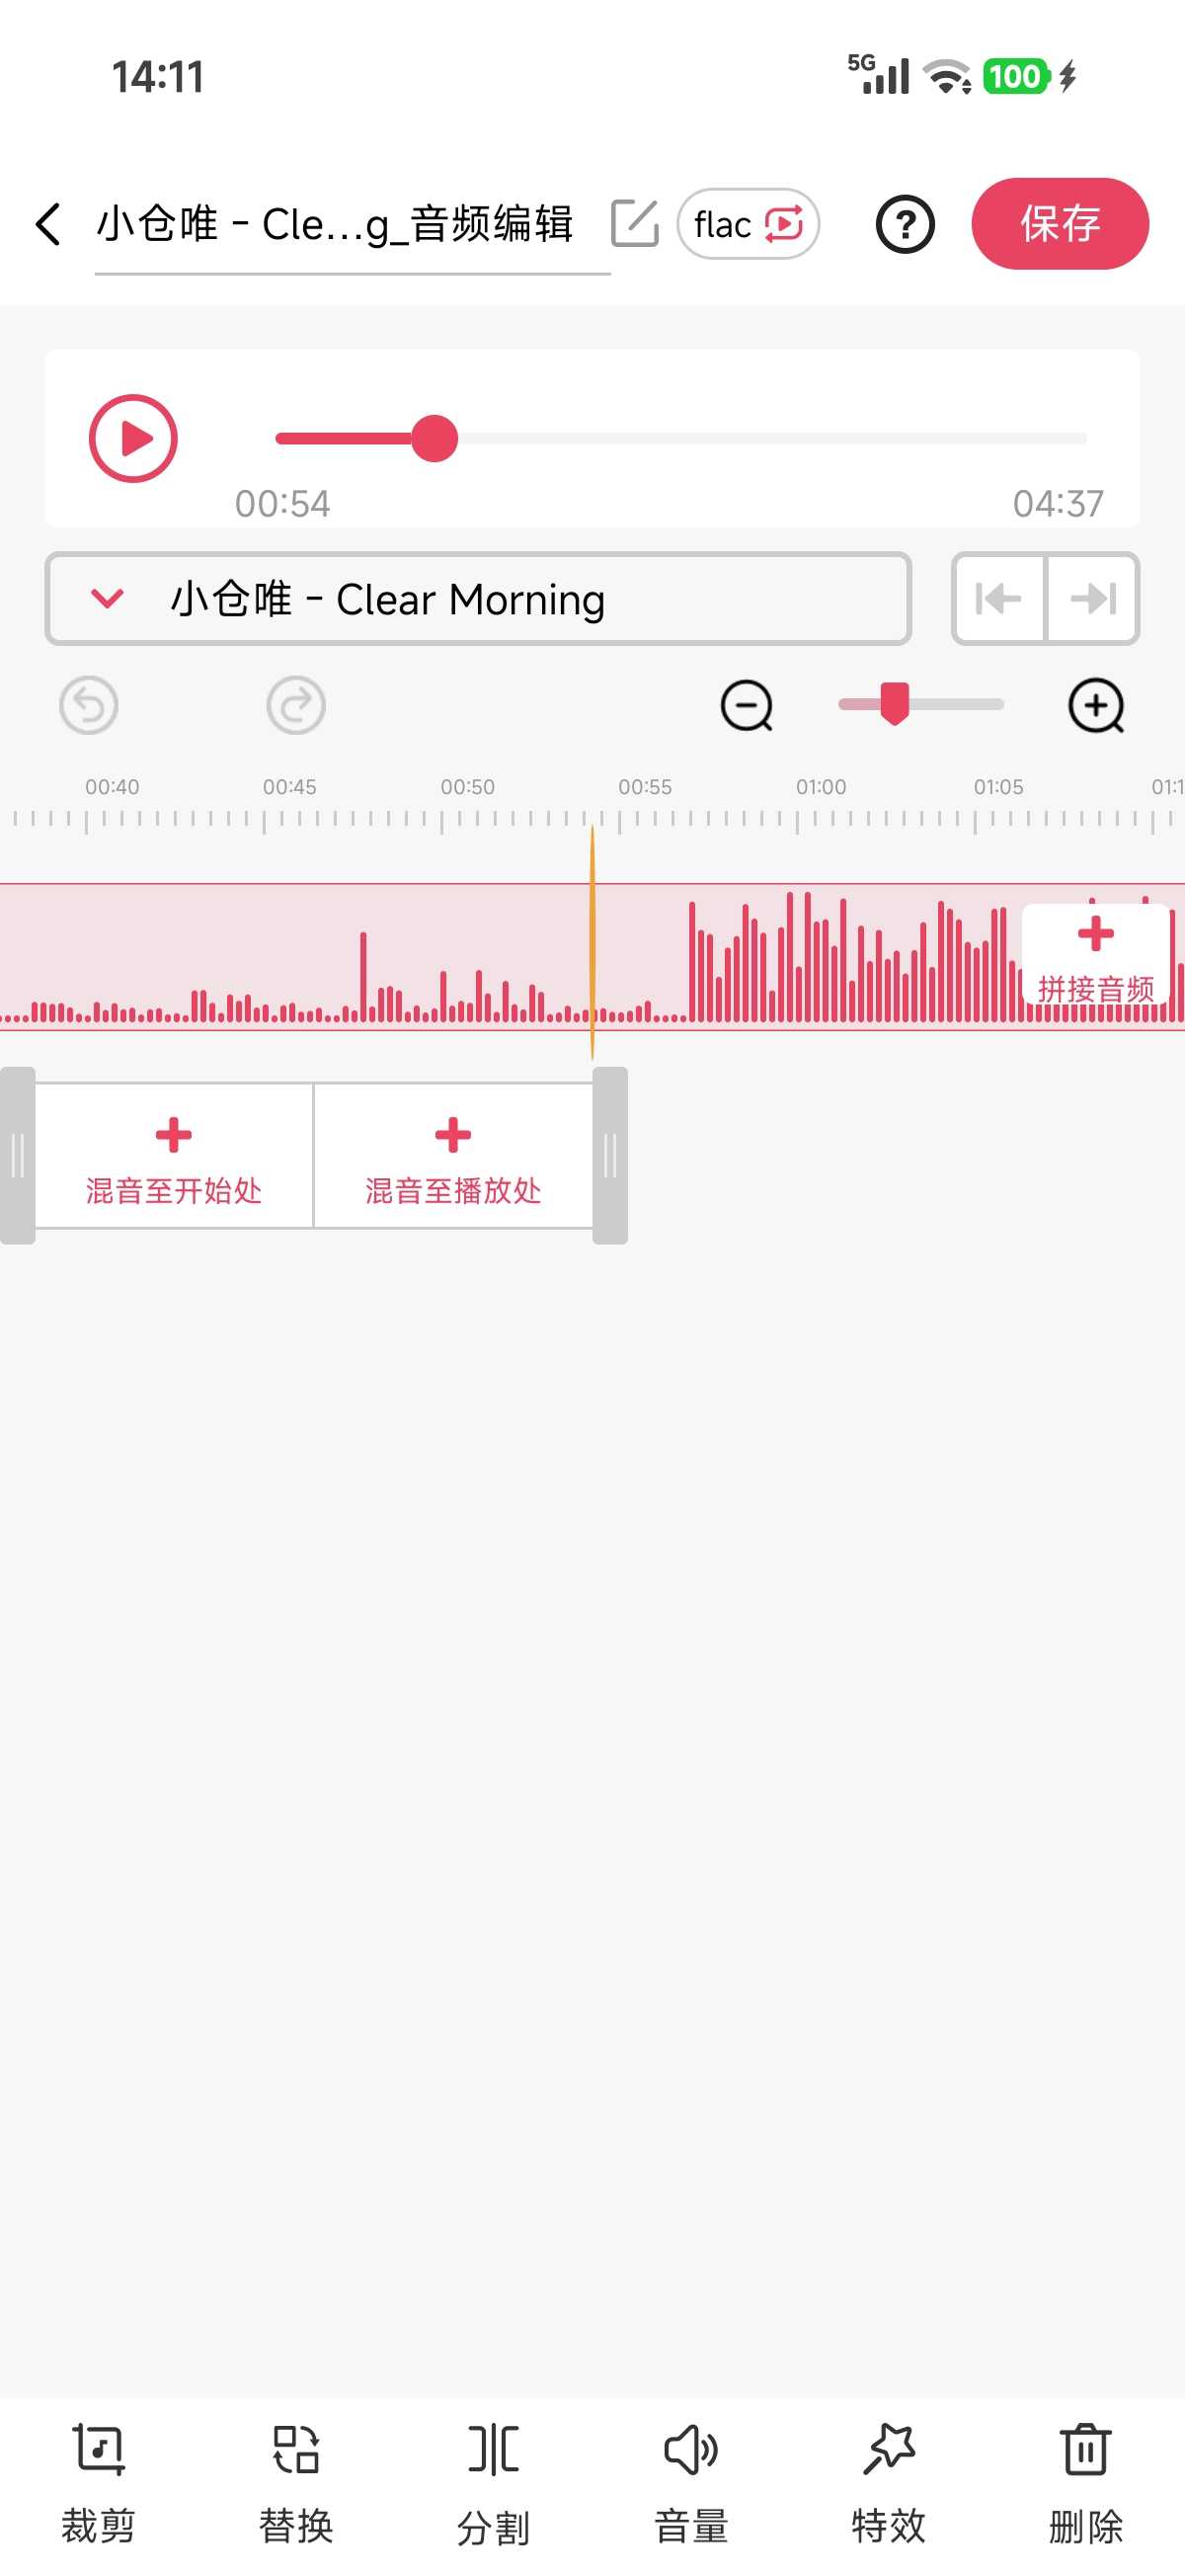Open the help question mark icon
Viewport: 1185px width, 2576px height.
904,224
